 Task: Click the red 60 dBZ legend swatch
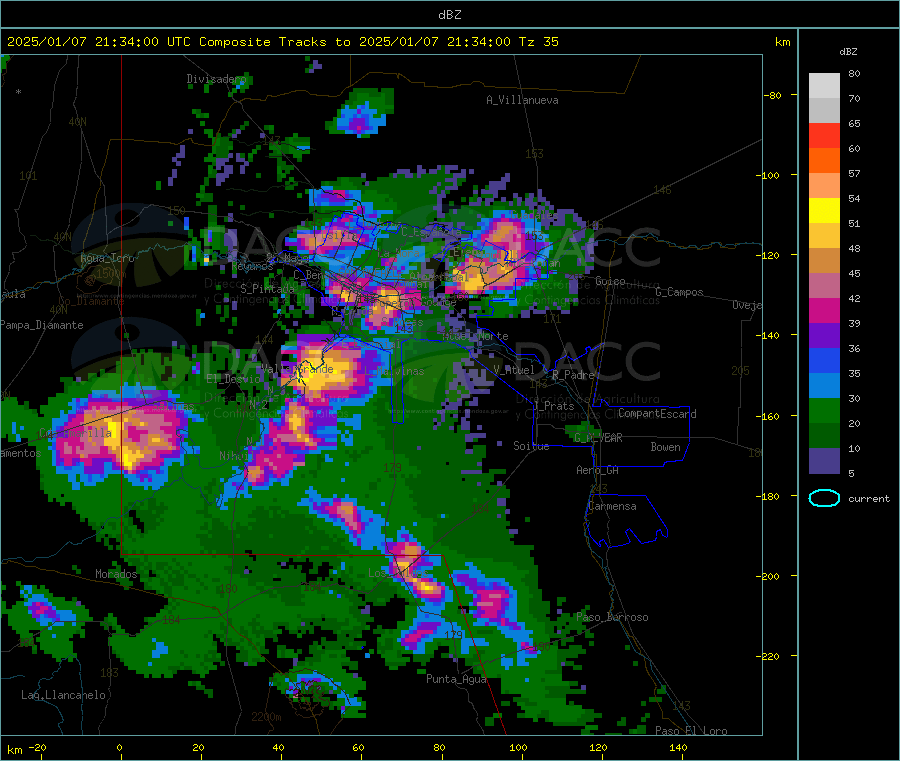824,135
